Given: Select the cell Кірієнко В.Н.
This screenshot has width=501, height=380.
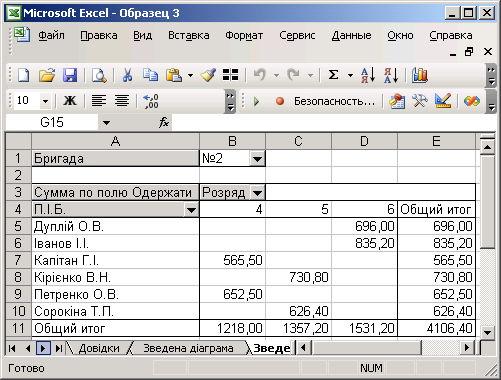Looking at the screenshot, I should (x=116, y=277).
